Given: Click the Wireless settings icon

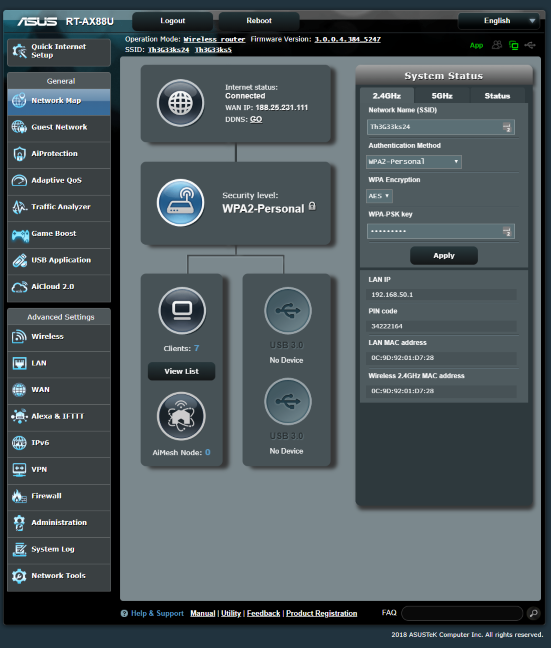Looking at the screenshot, I should pos(19,336).
